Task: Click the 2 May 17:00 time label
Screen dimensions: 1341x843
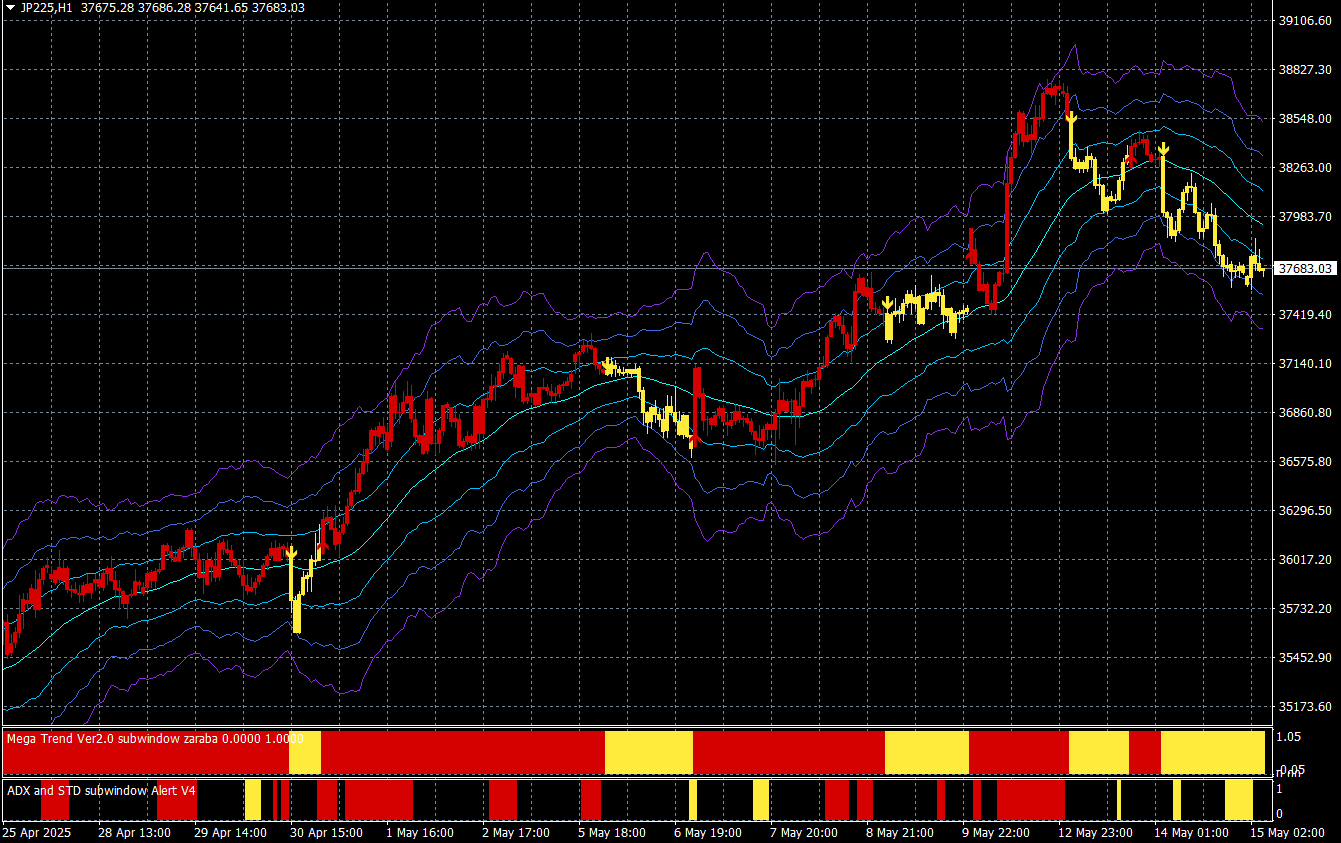Action: click(x=517, y=832)
